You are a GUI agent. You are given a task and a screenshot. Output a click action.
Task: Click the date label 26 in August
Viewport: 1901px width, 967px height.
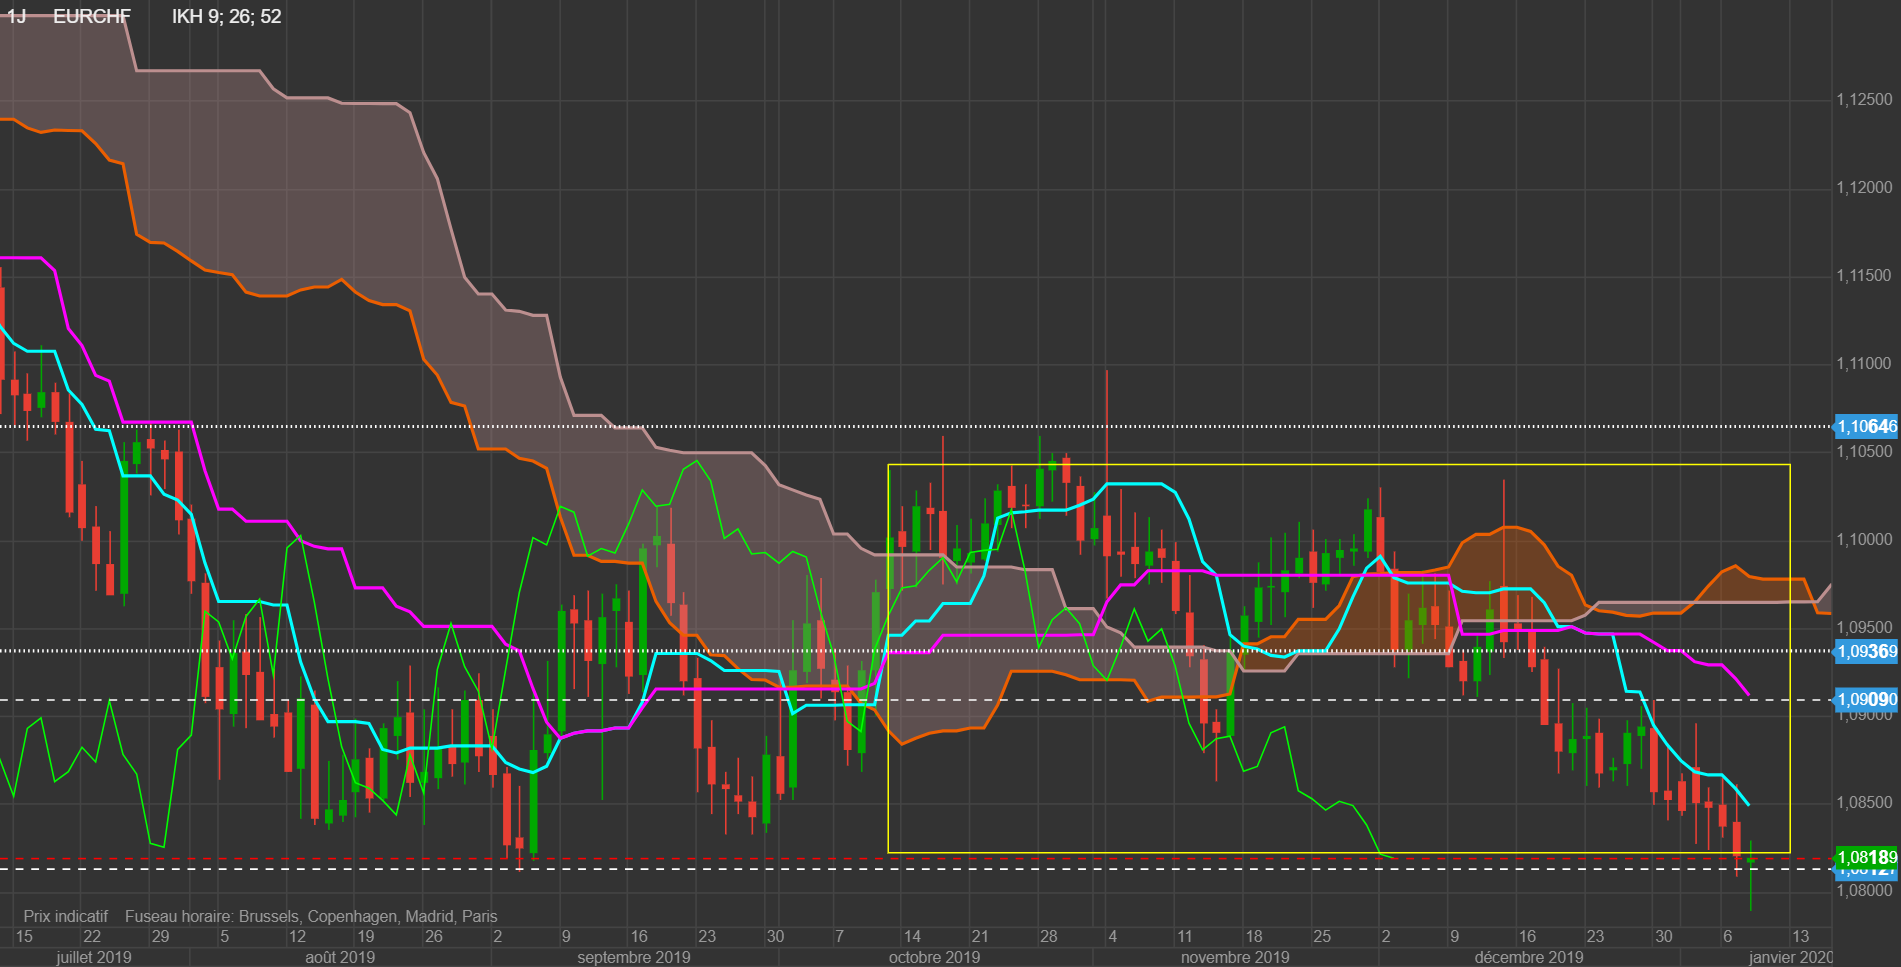tap(434, 937)
